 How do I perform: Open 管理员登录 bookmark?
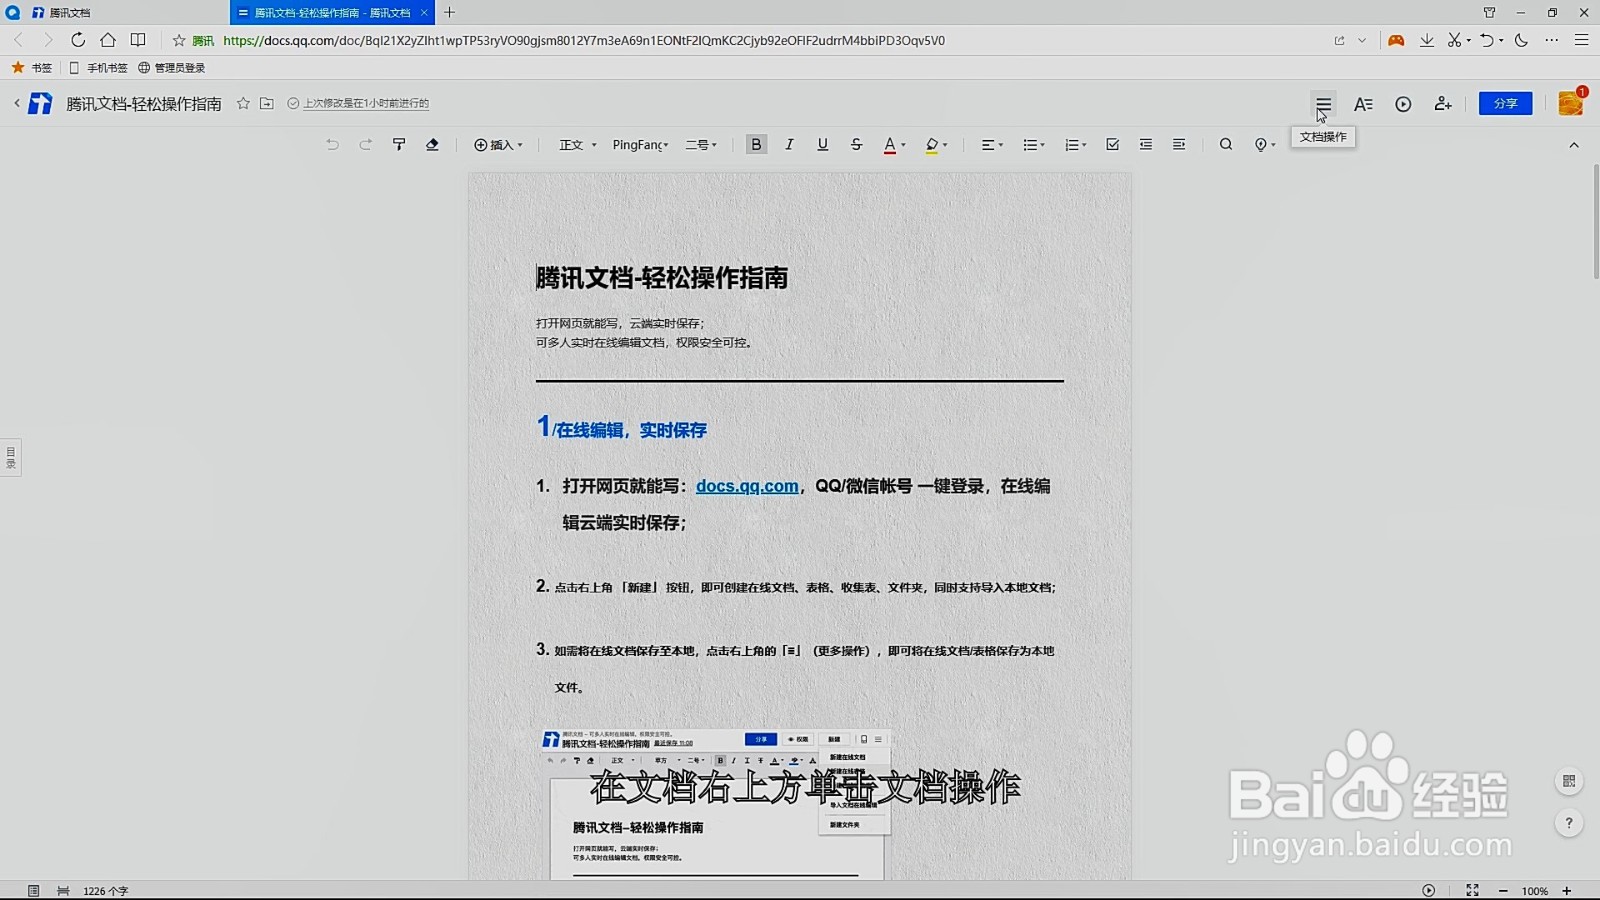coord(172,68)
